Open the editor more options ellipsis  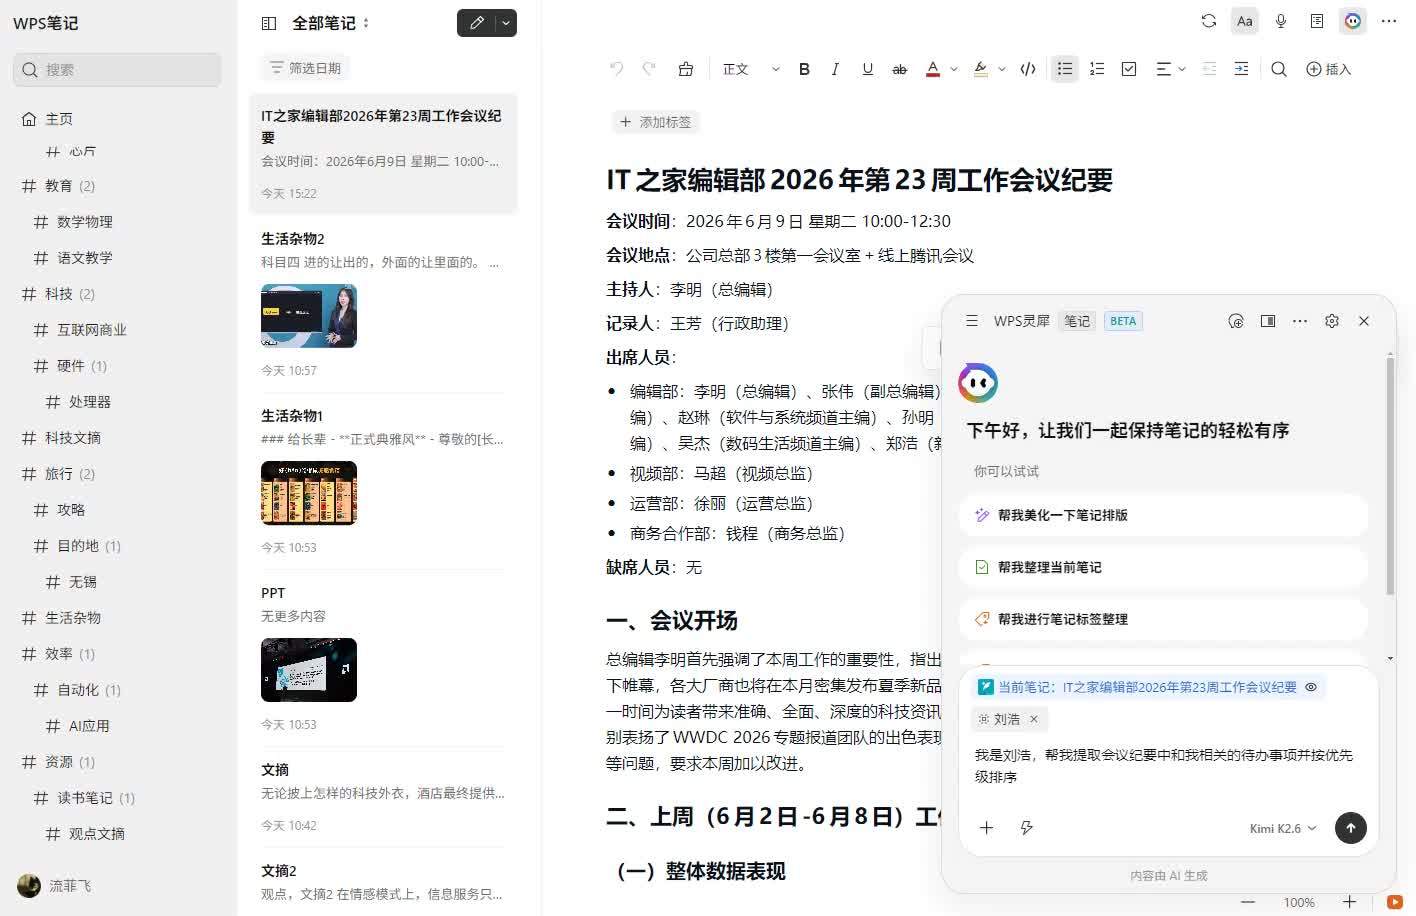click(1389, 21)
